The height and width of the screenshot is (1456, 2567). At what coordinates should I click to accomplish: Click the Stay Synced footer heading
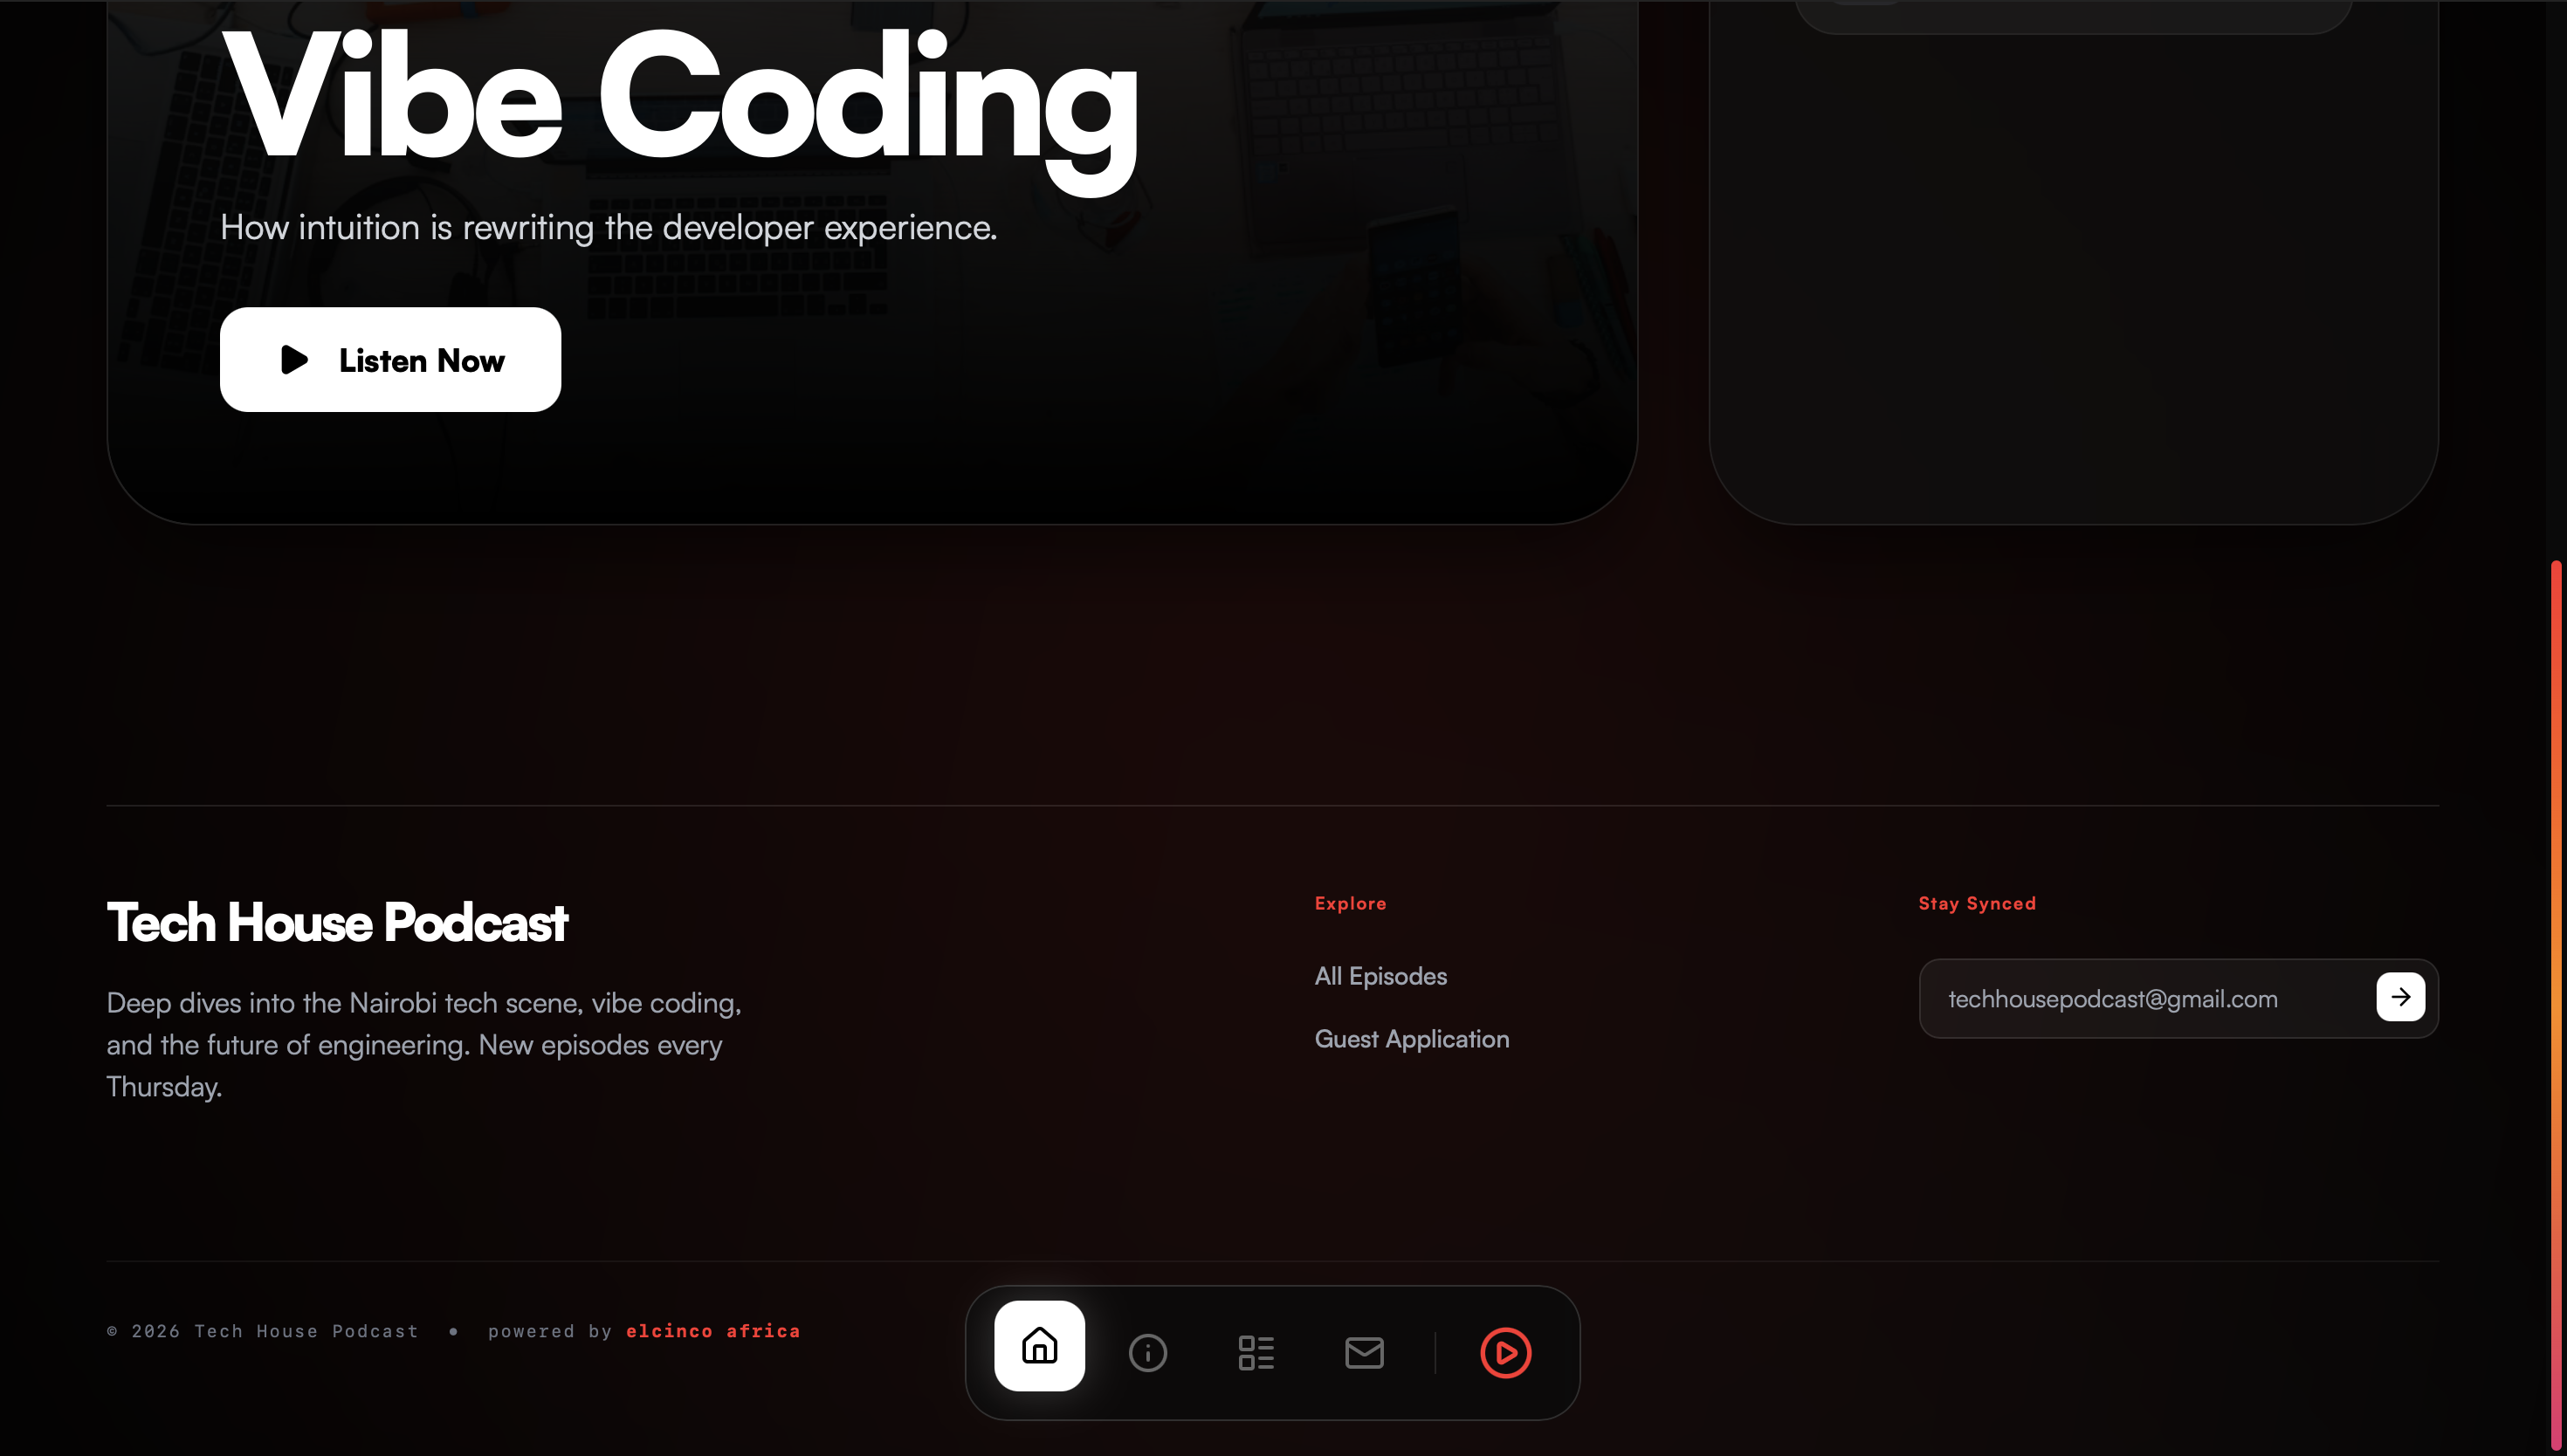tap(1977, 903)
